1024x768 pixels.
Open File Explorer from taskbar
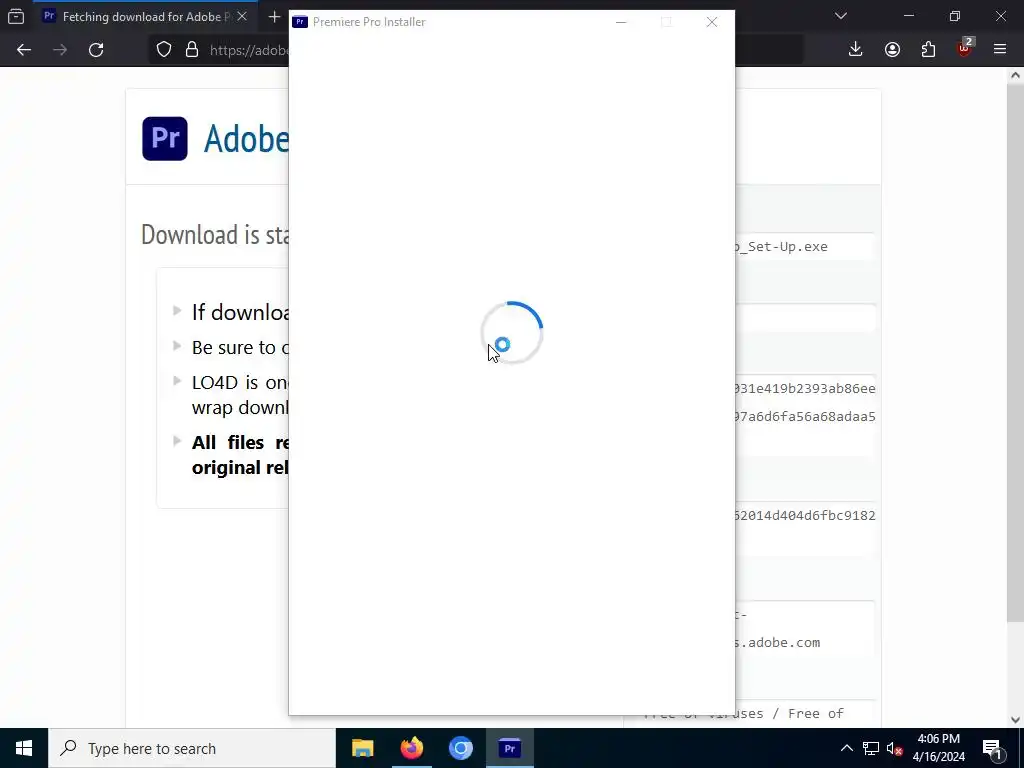[x=362, y=748]
